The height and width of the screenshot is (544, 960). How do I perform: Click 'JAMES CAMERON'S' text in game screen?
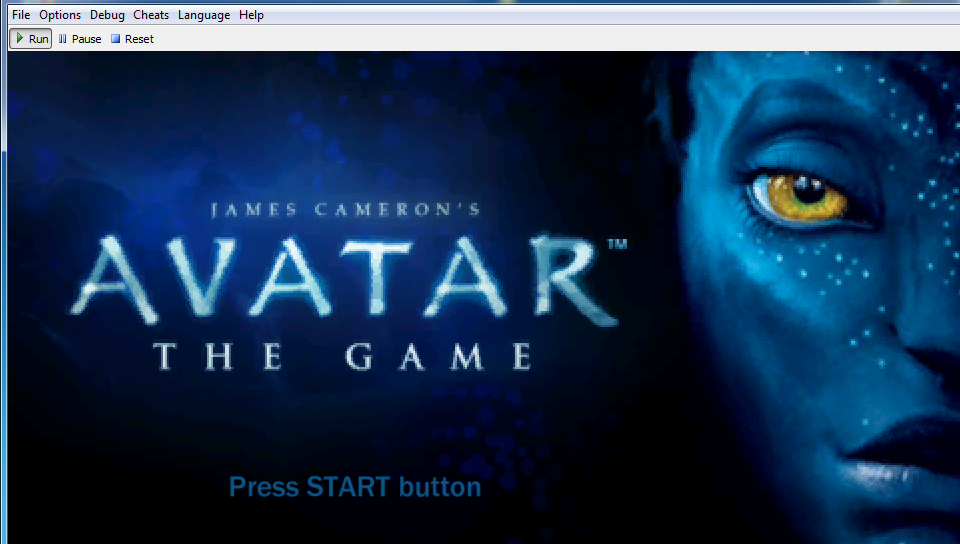point(345,209)
